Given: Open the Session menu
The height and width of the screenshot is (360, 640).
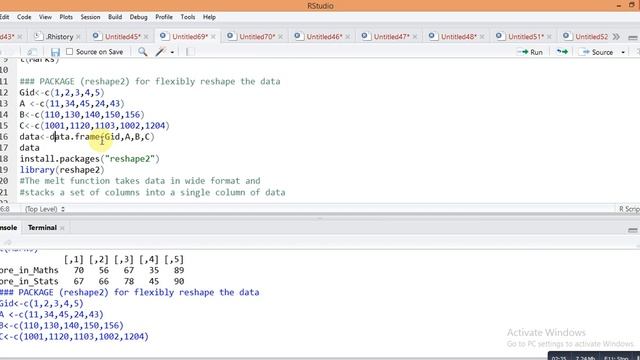Looking at the screenshot, I should point(90,17).
